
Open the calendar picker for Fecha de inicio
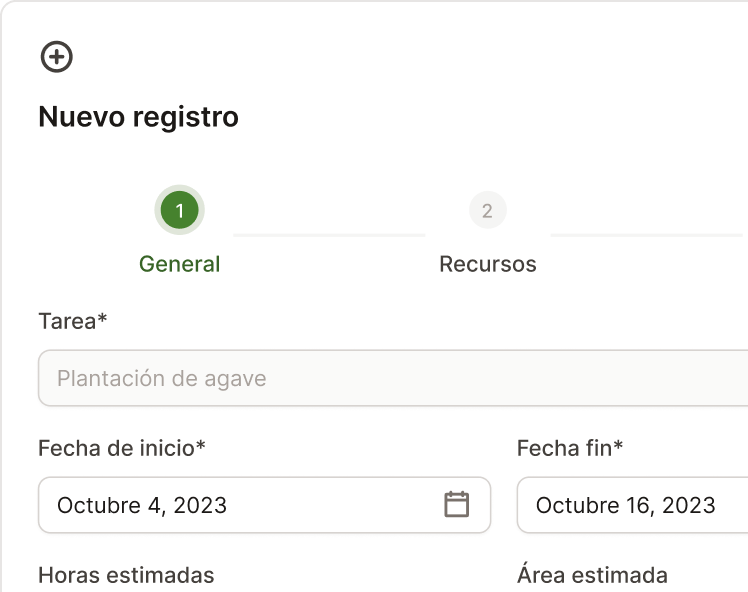pyautogui.click(x=456, y=505)
